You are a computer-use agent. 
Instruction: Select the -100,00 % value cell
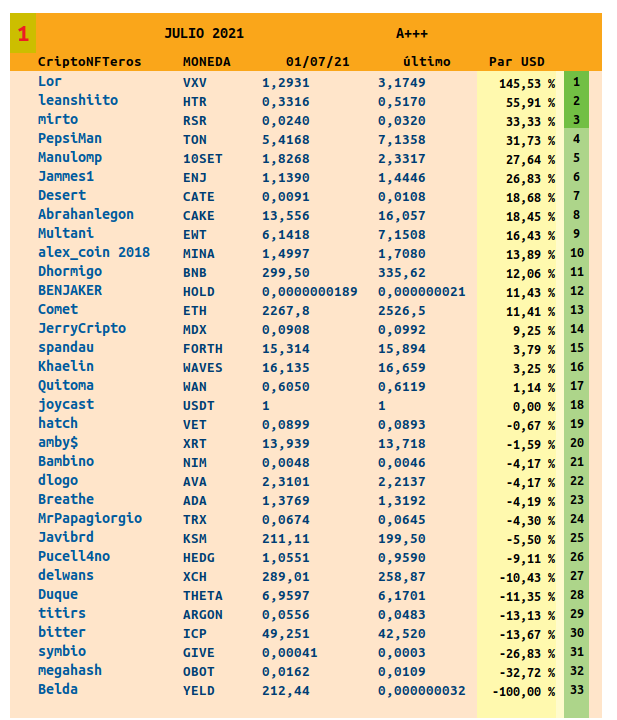pos(523,691)
